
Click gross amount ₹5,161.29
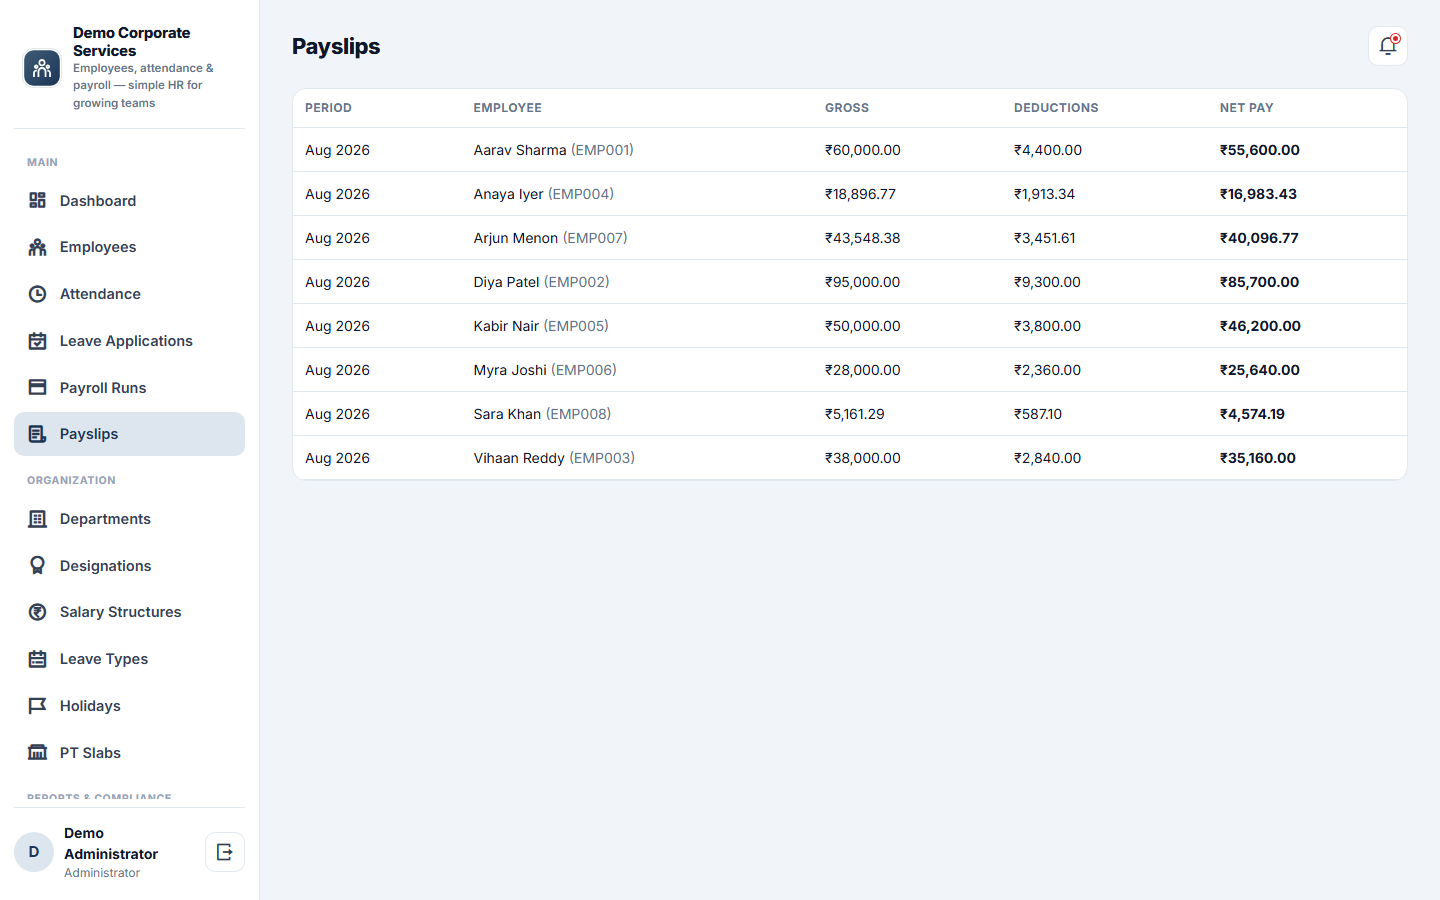tap(854, 414)
